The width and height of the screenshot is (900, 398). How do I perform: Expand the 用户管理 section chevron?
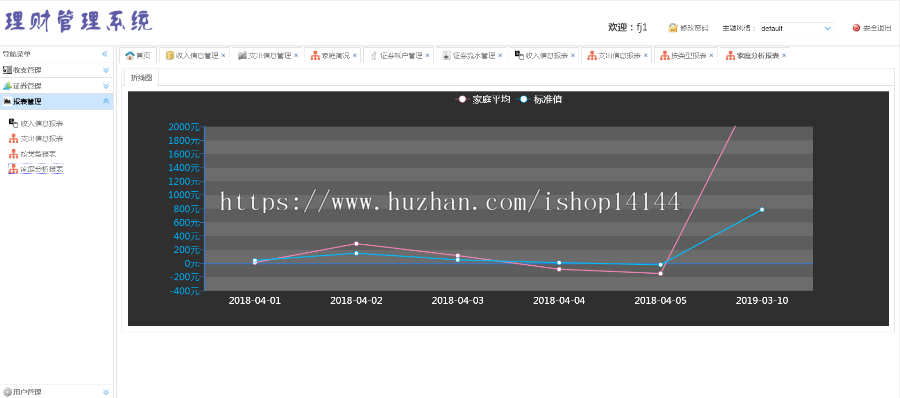(x=106, y=392)
